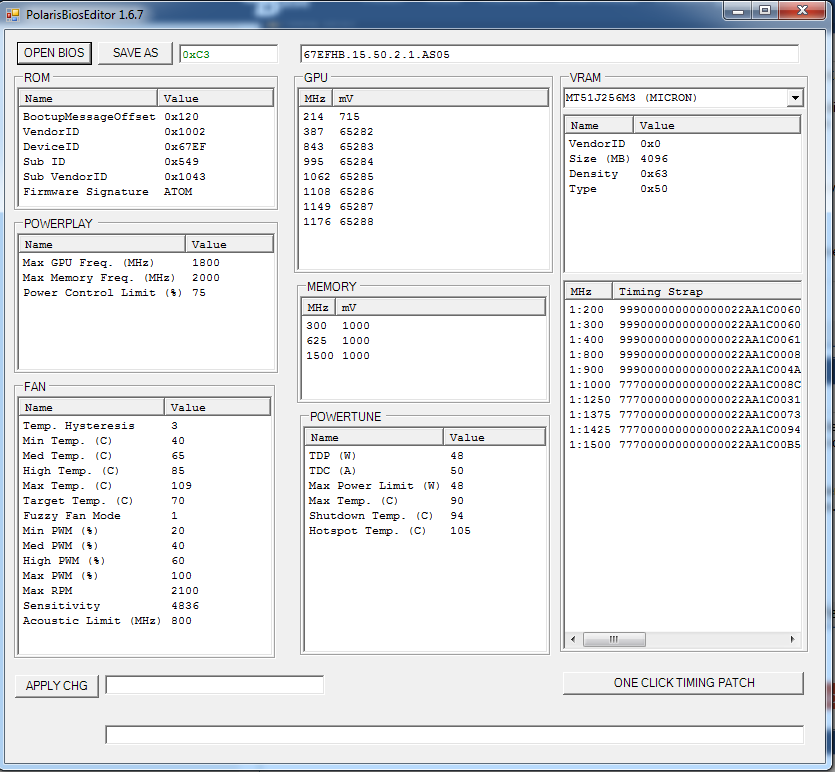Click the 0xC3 checksum field

coord(228,54)
